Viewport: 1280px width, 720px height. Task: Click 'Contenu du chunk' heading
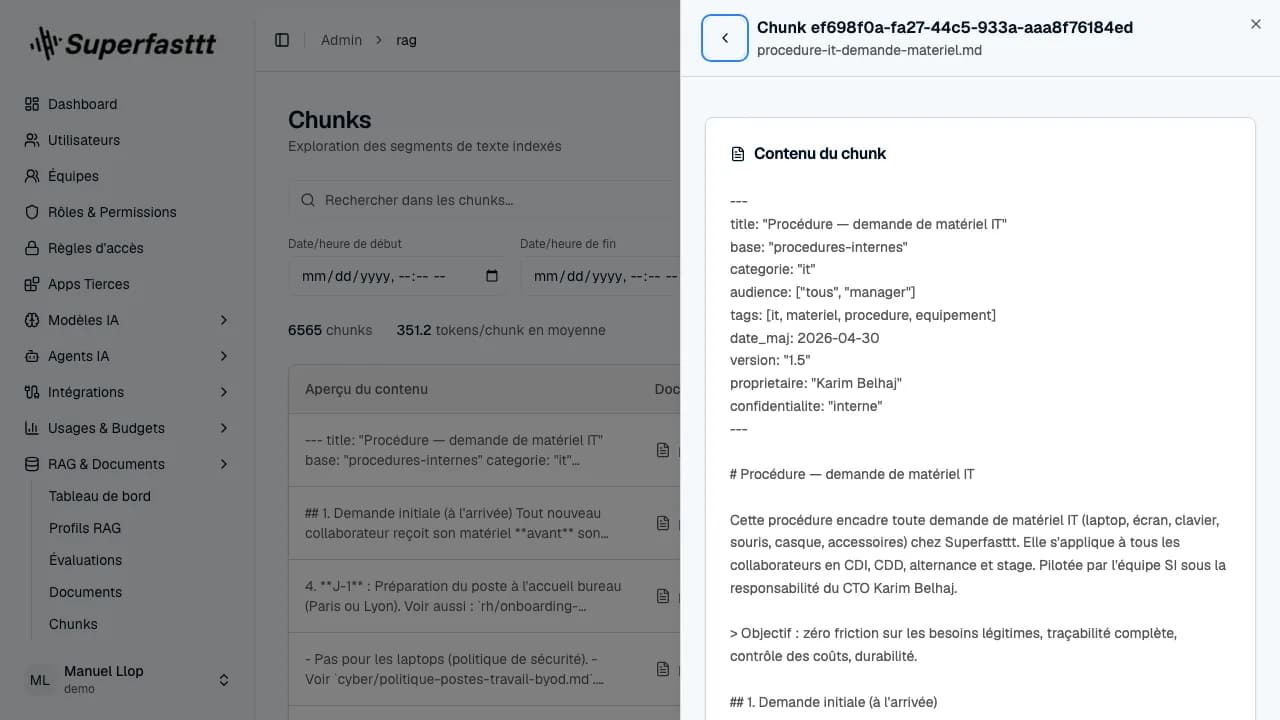820,154
